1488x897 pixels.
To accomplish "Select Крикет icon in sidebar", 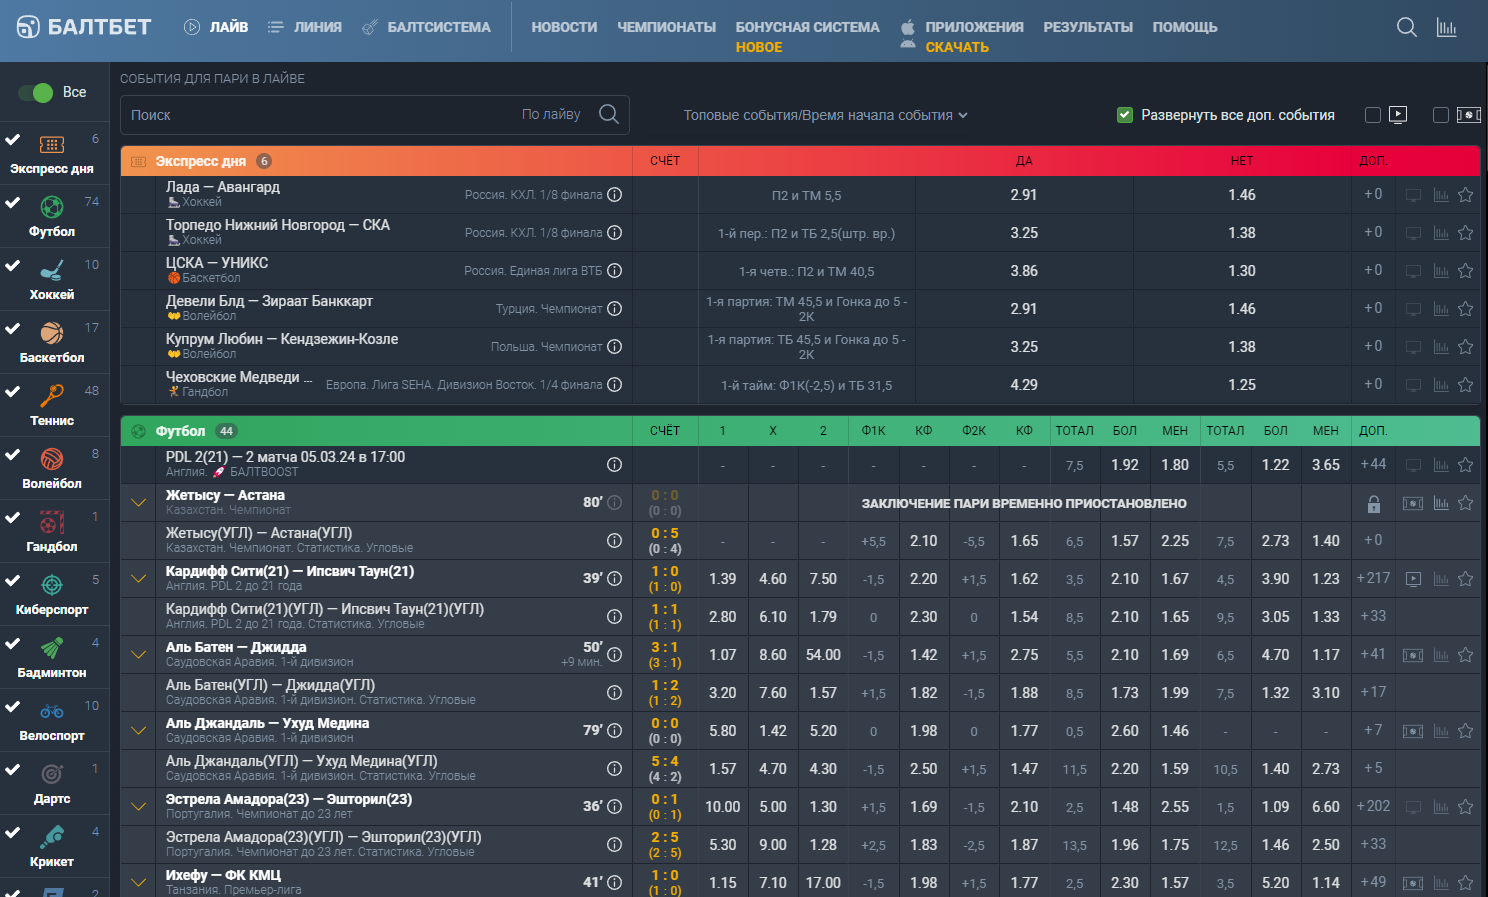I will 52,836.
